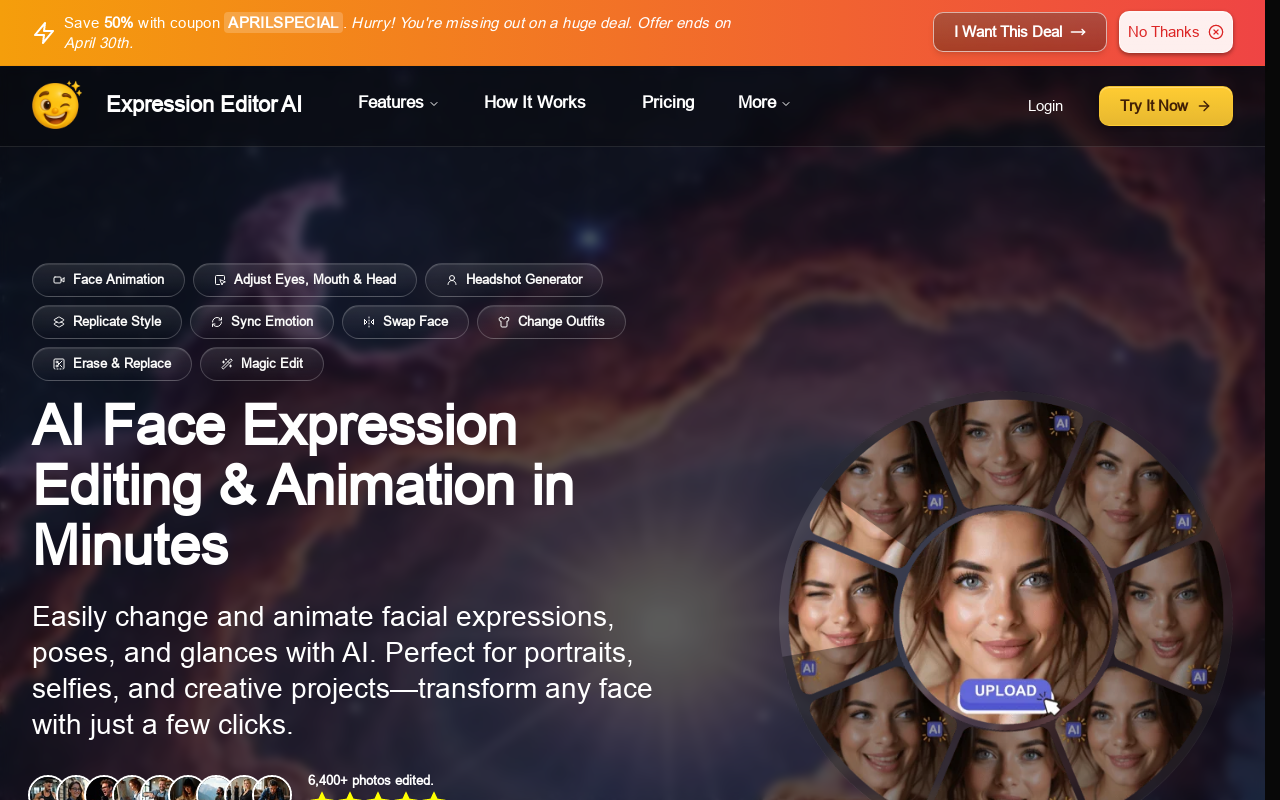Select the Replicate Style pill

[107, 322]
